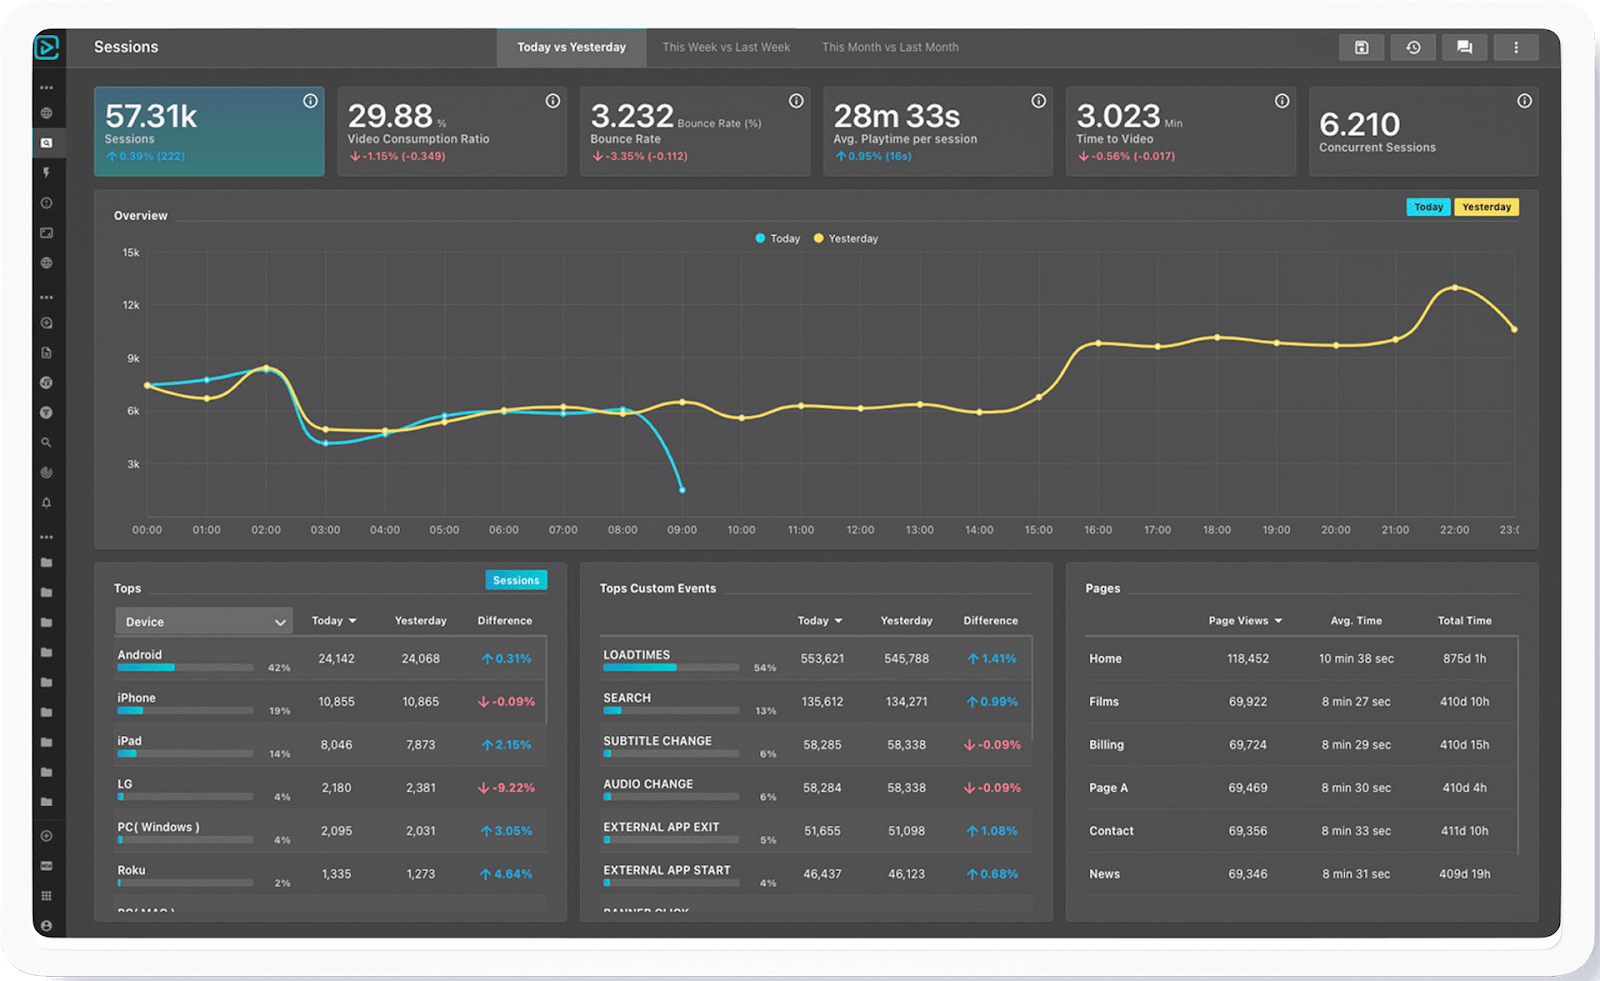
Task: Click the sidebar magnifier search icon without highlight
Action: (x=46, y=442)
